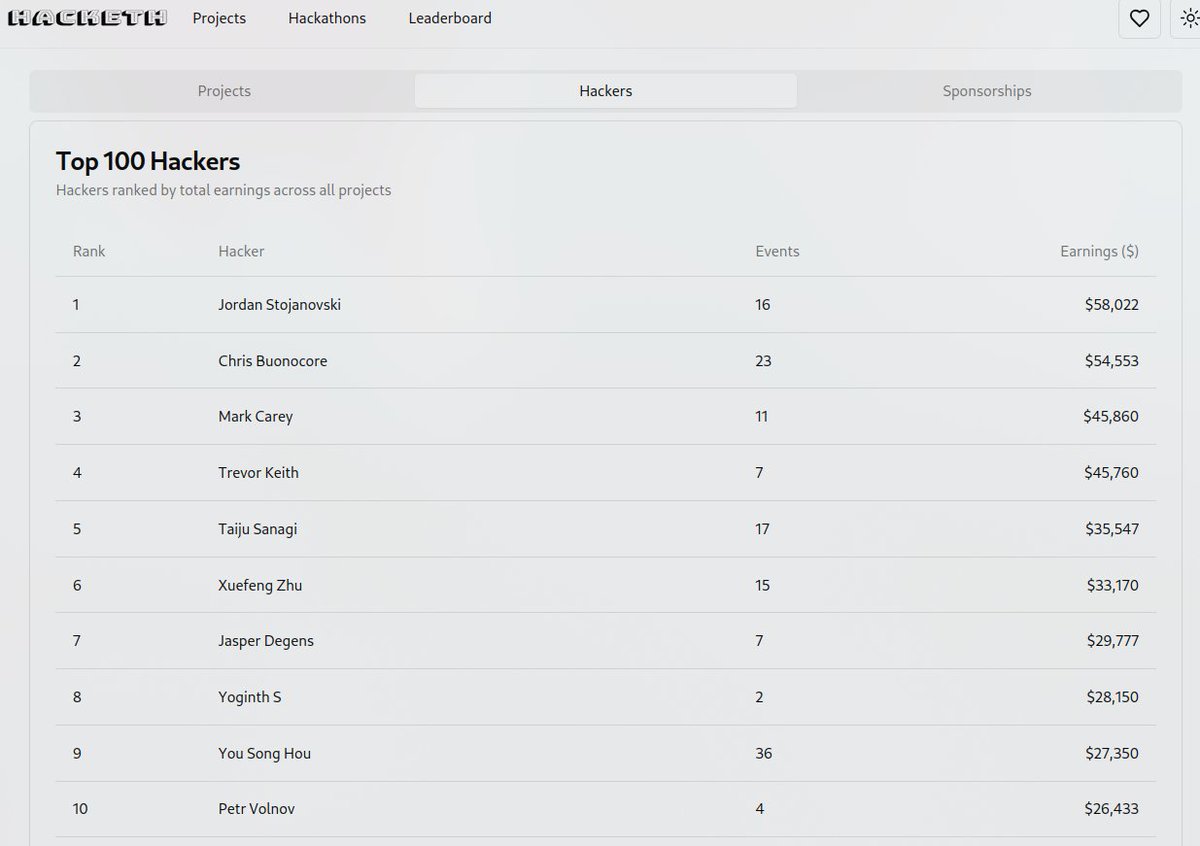
Task: Click events count 15 for Xuefeng Zhu
Action: (762, 585)
